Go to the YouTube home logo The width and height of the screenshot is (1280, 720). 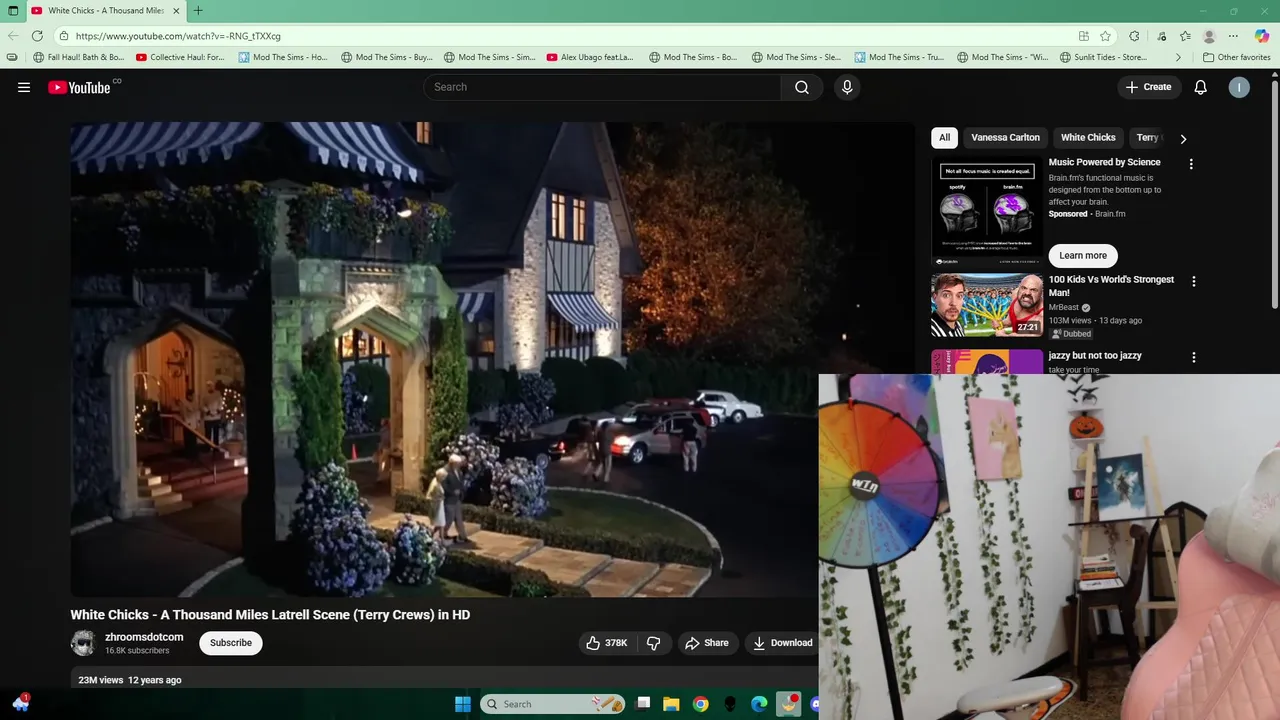tap(80, 87)
